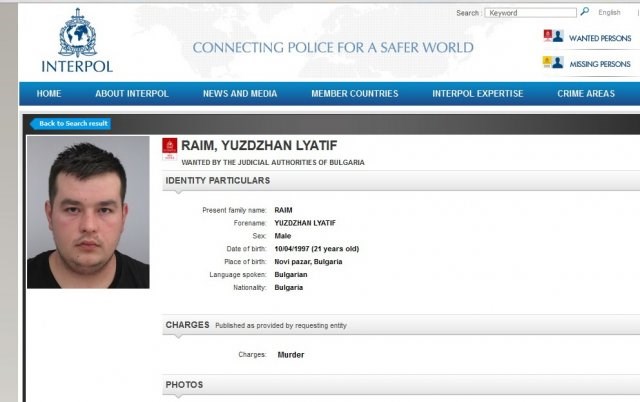Open the INTERPOL EXPERTISE menu

click(x=478, y=93)
